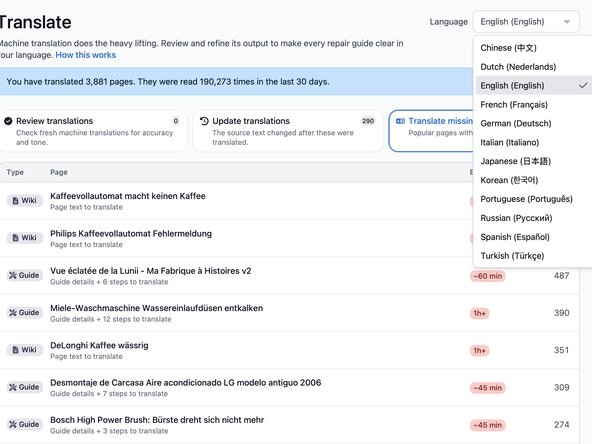Click the 1h+ badge in DeLonghi row

[479, 351]
